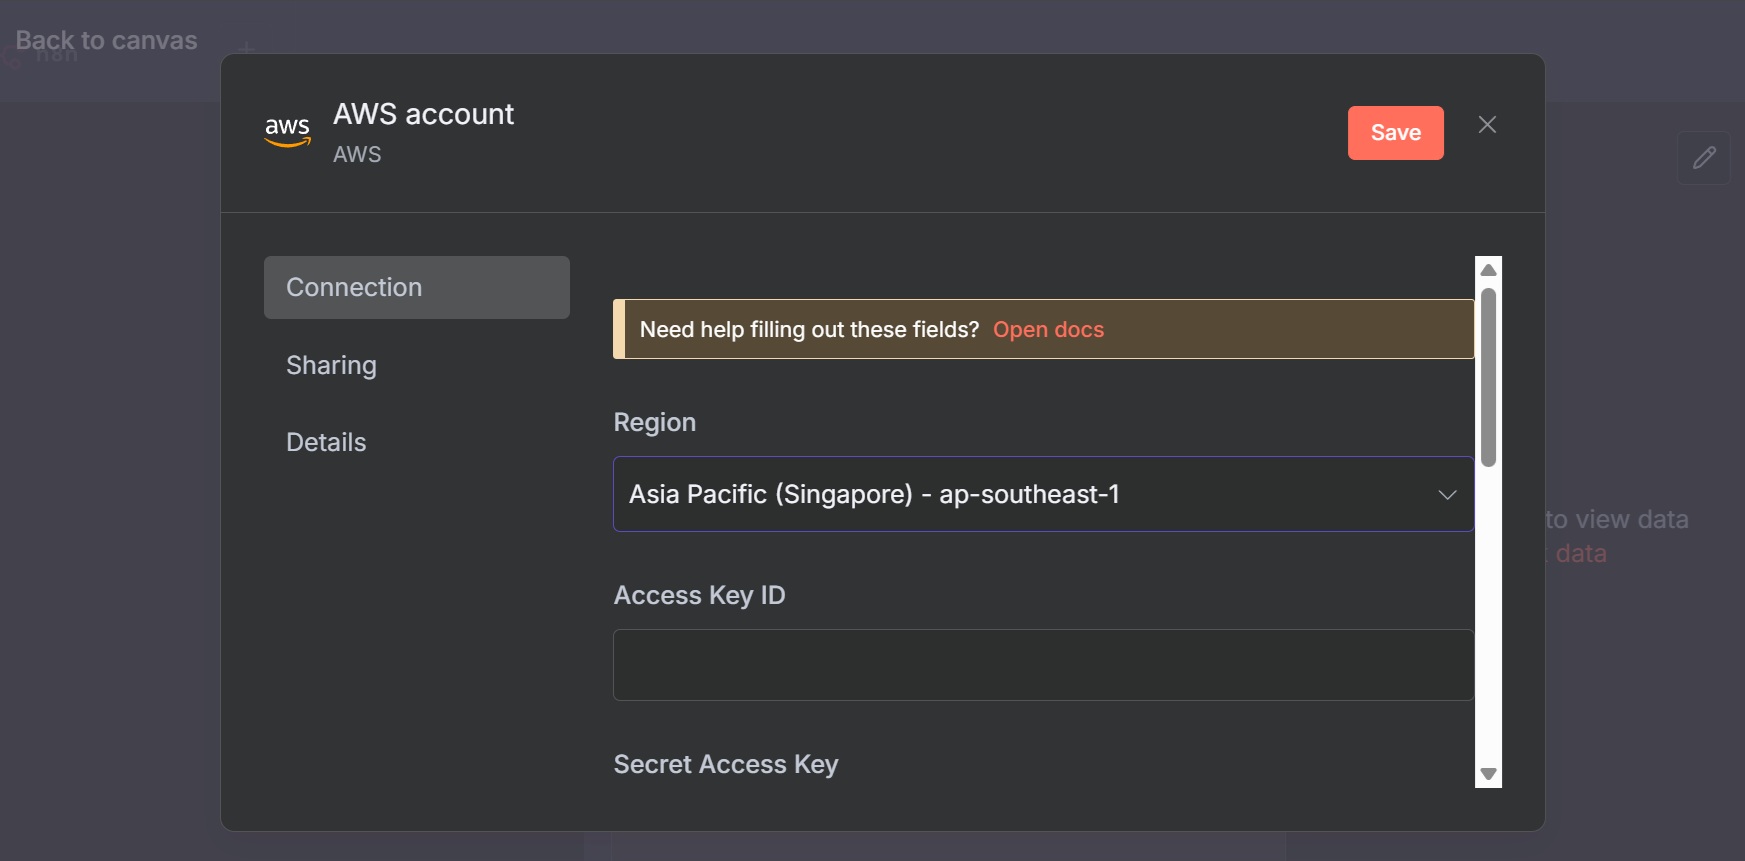The image size is (1745, 861).
Task: Open docs link in help banner
Action: click(1048, 330)
